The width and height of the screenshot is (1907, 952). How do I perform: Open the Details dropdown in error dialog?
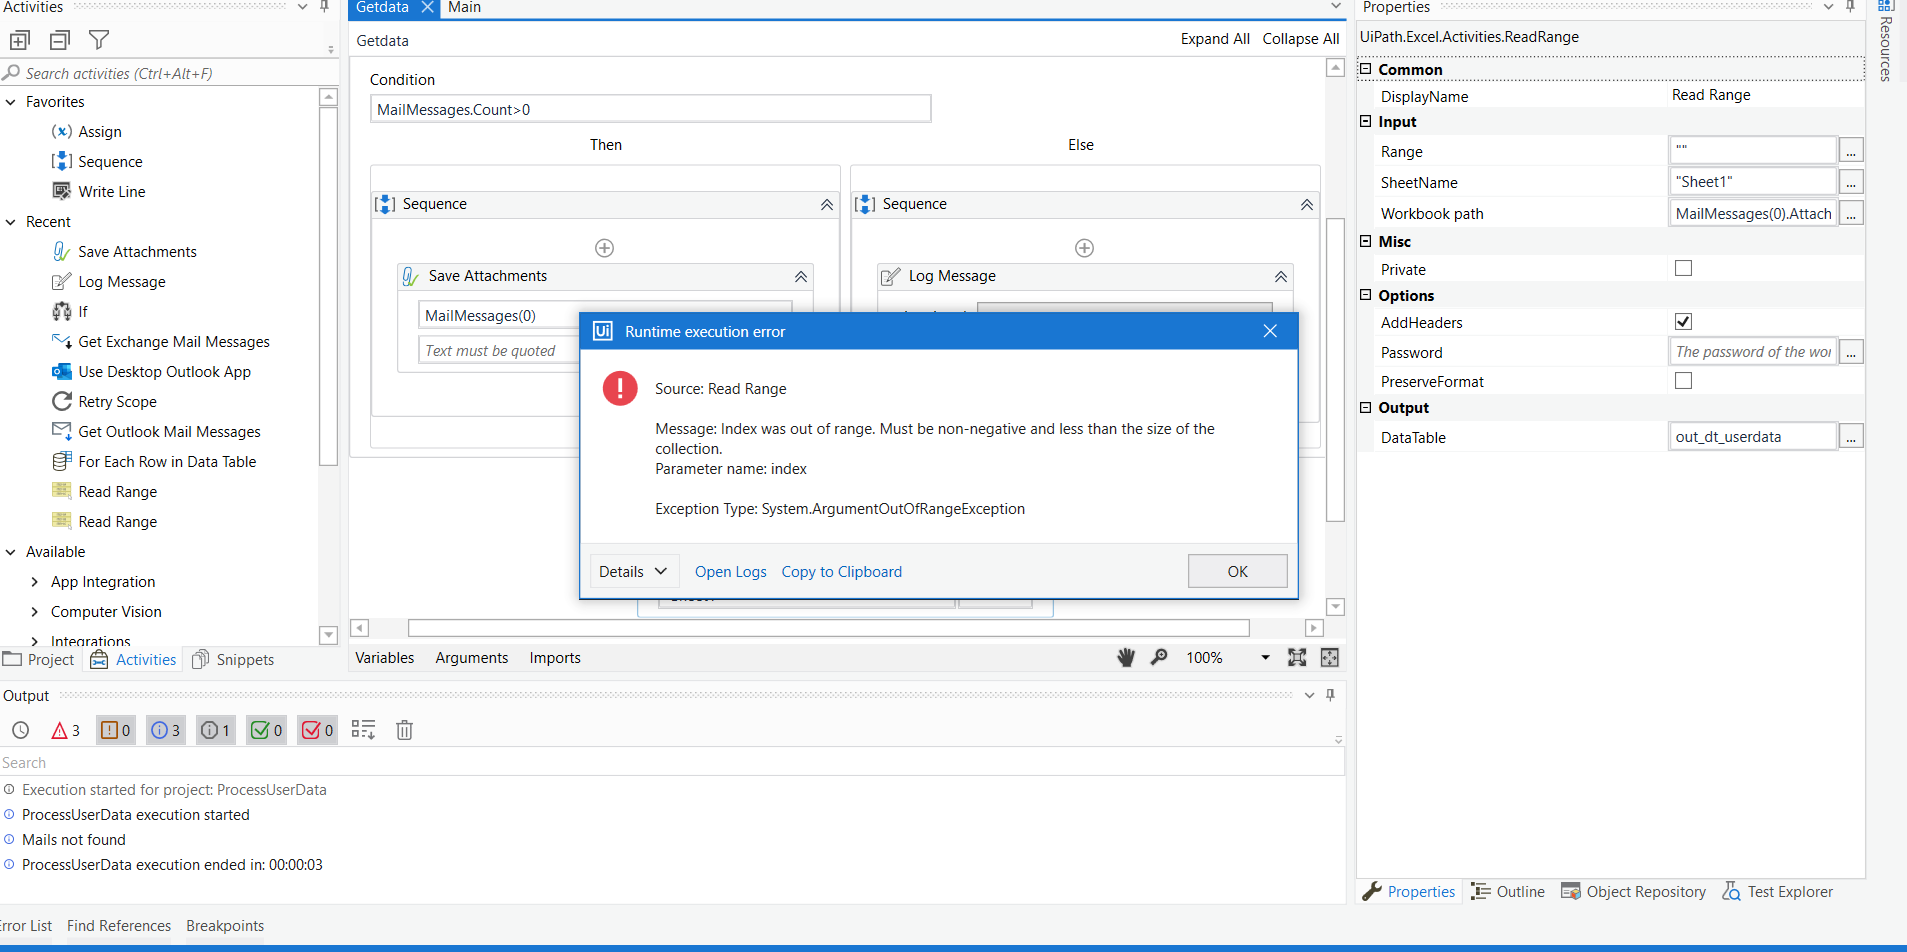[x=634, y=572]
